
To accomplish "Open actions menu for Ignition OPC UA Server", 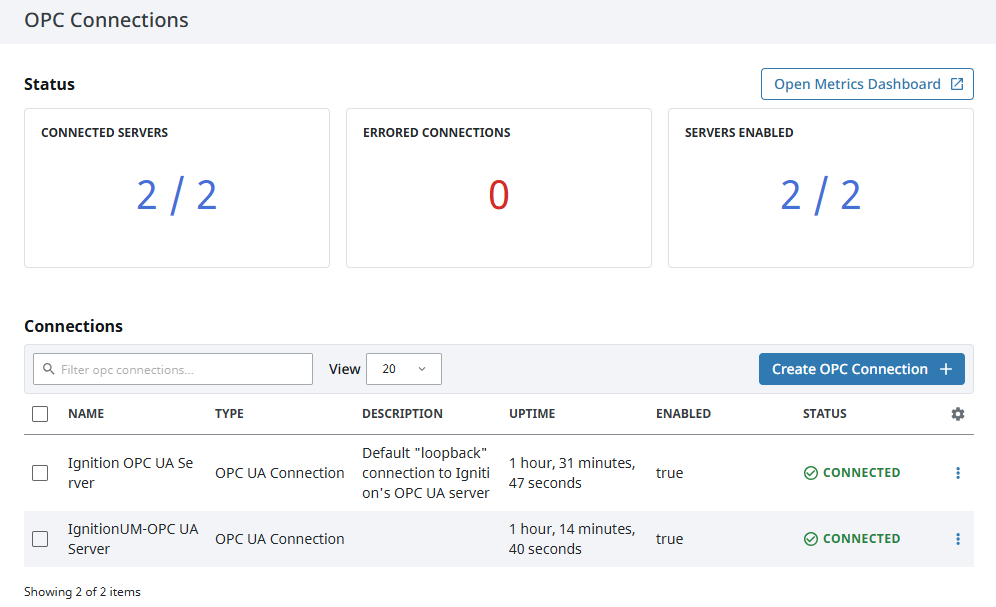I will [x=958, y=473].
